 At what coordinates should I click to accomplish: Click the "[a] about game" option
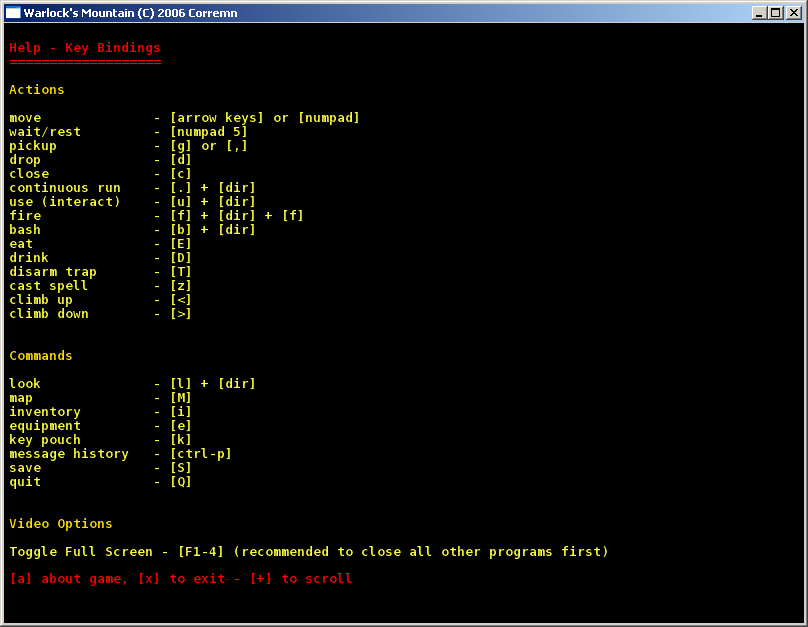pos(65,579)
